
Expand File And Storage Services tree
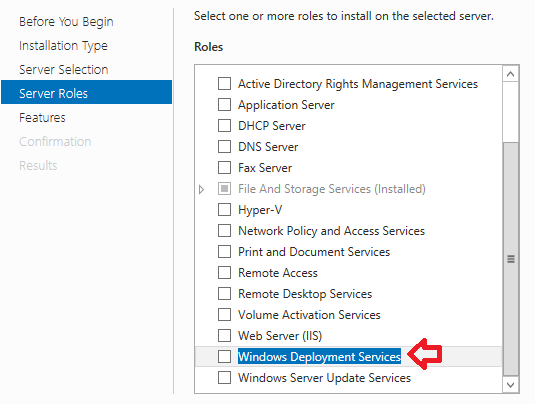tap(201, 189)
